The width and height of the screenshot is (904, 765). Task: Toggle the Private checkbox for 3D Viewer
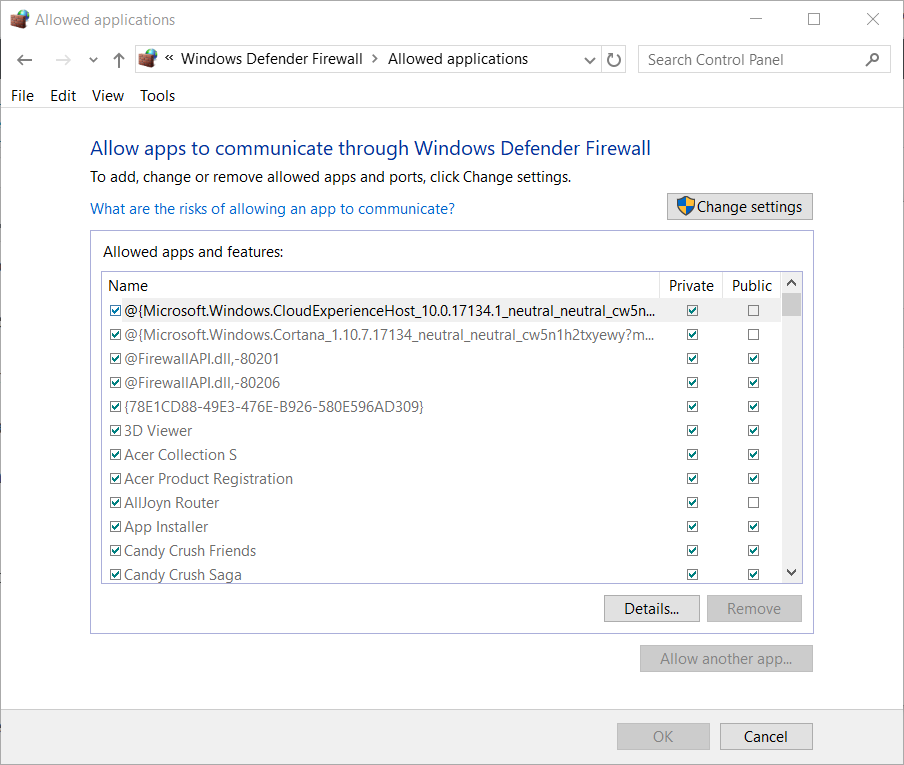tap(692, 431)
